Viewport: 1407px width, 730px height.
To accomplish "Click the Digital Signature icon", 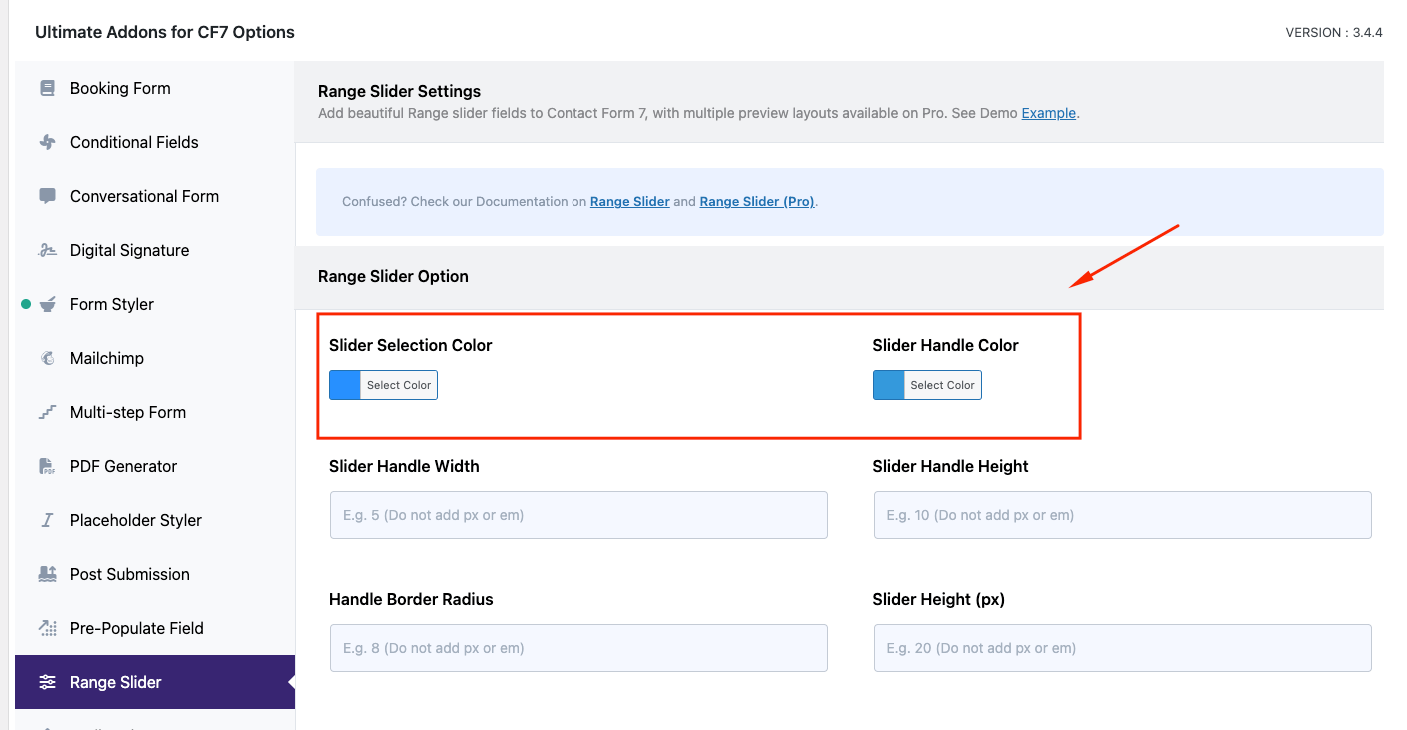I will point(47,250).
